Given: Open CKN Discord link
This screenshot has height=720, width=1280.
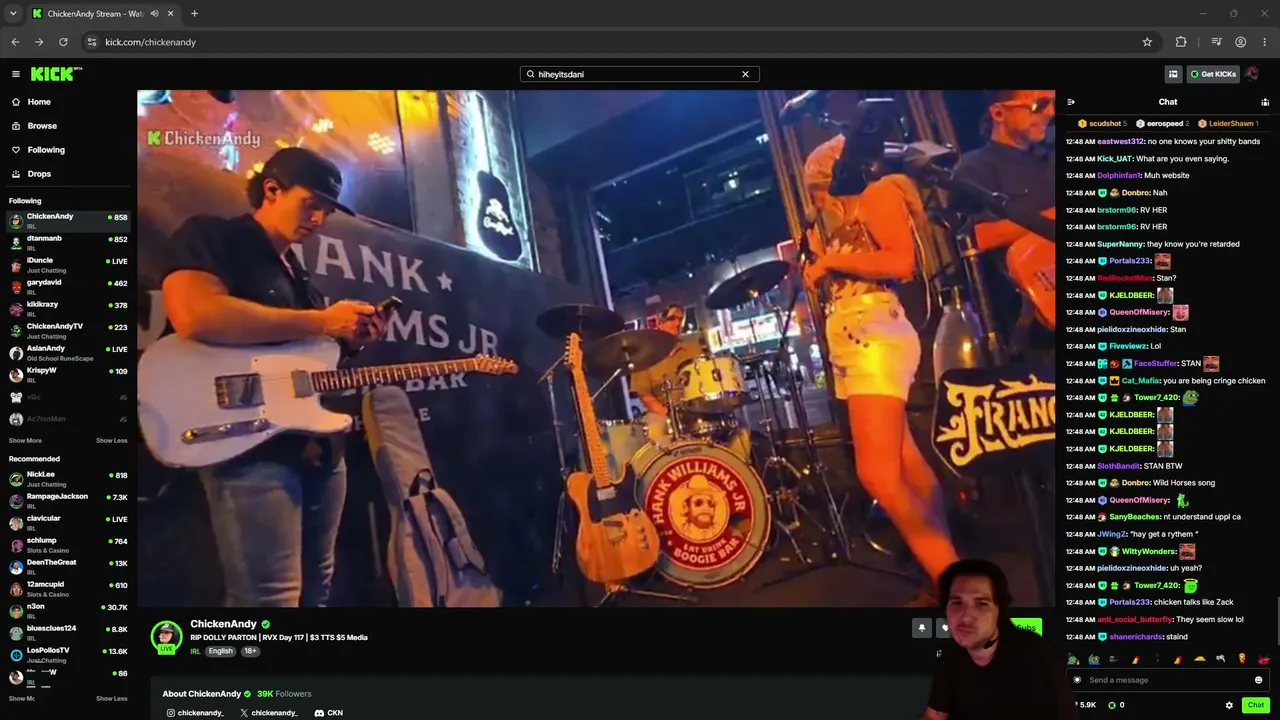Looking at the screenshot, I should pyautogui.click(x=329, y=713).
